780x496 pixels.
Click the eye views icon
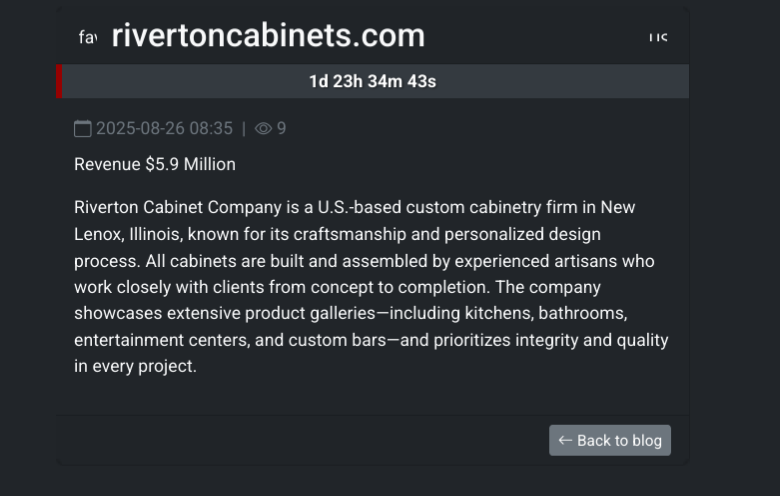263,129
